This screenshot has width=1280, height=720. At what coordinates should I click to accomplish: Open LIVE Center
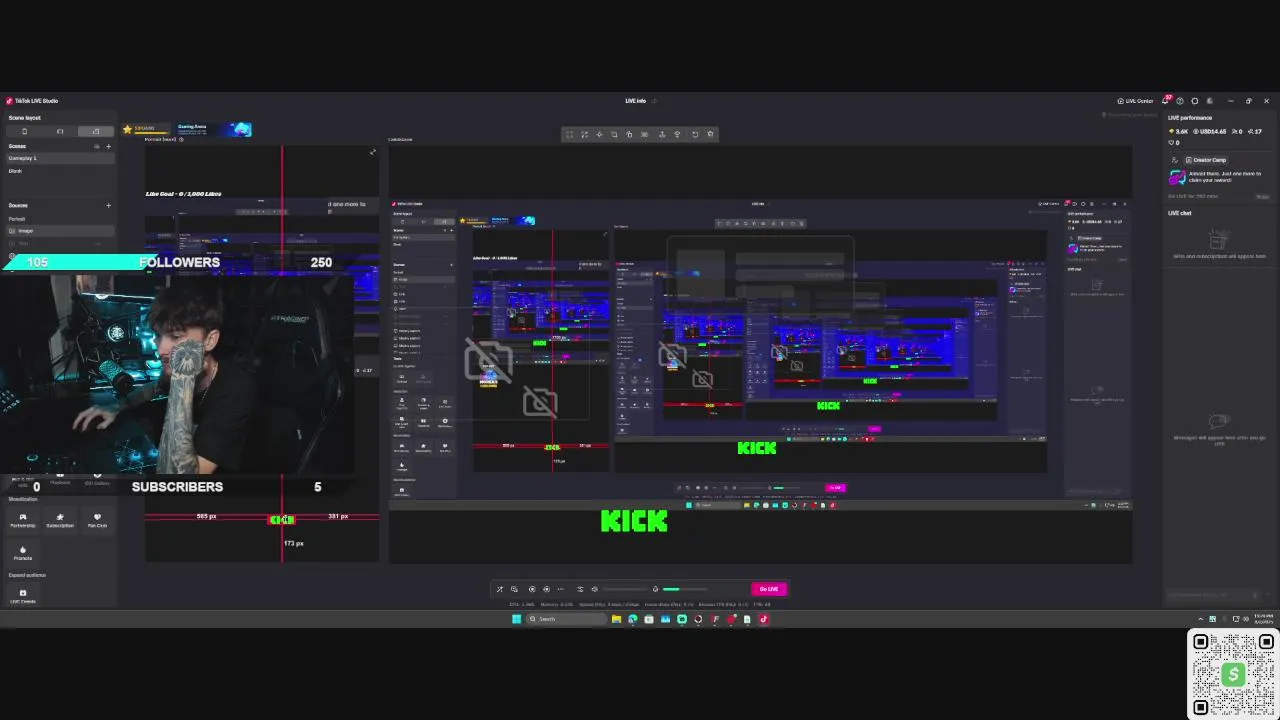click(x=1135, y=101)
